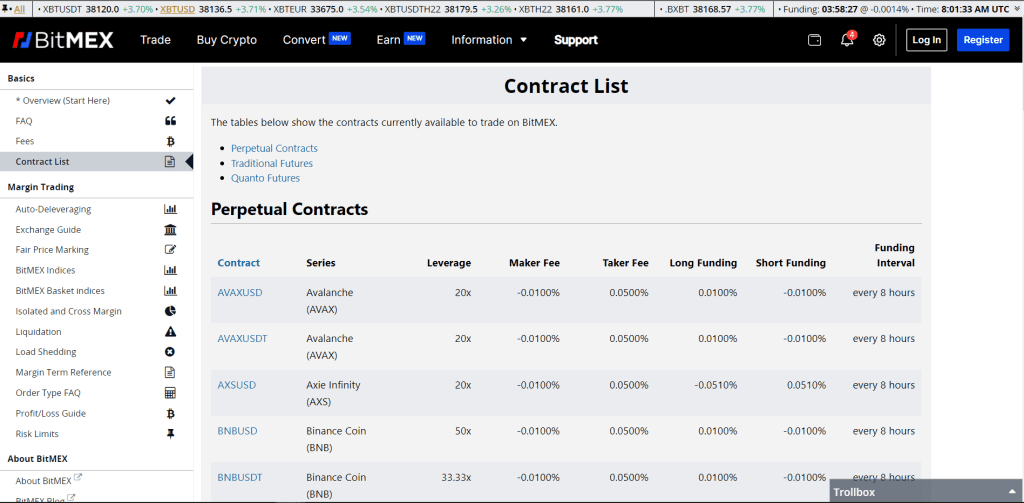Click the external link icon beside About BitMEX
Screen dimensions: 1024x503
[x=78, y=478]
